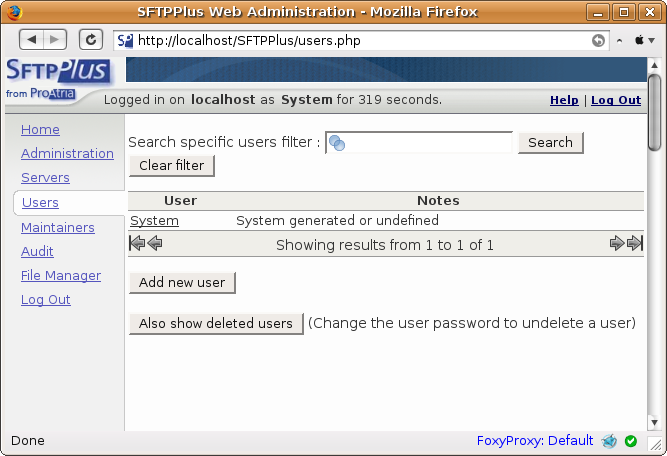Open the System user entry

[154, 220]
